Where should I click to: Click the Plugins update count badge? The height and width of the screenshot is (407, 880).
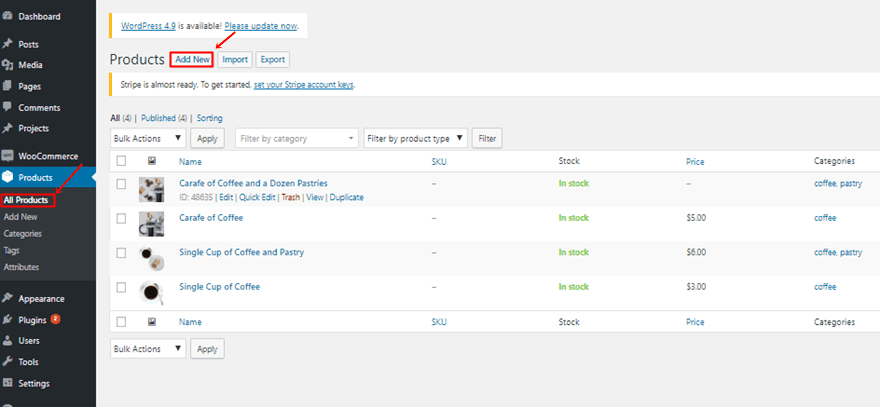click(x=56, y=319)
